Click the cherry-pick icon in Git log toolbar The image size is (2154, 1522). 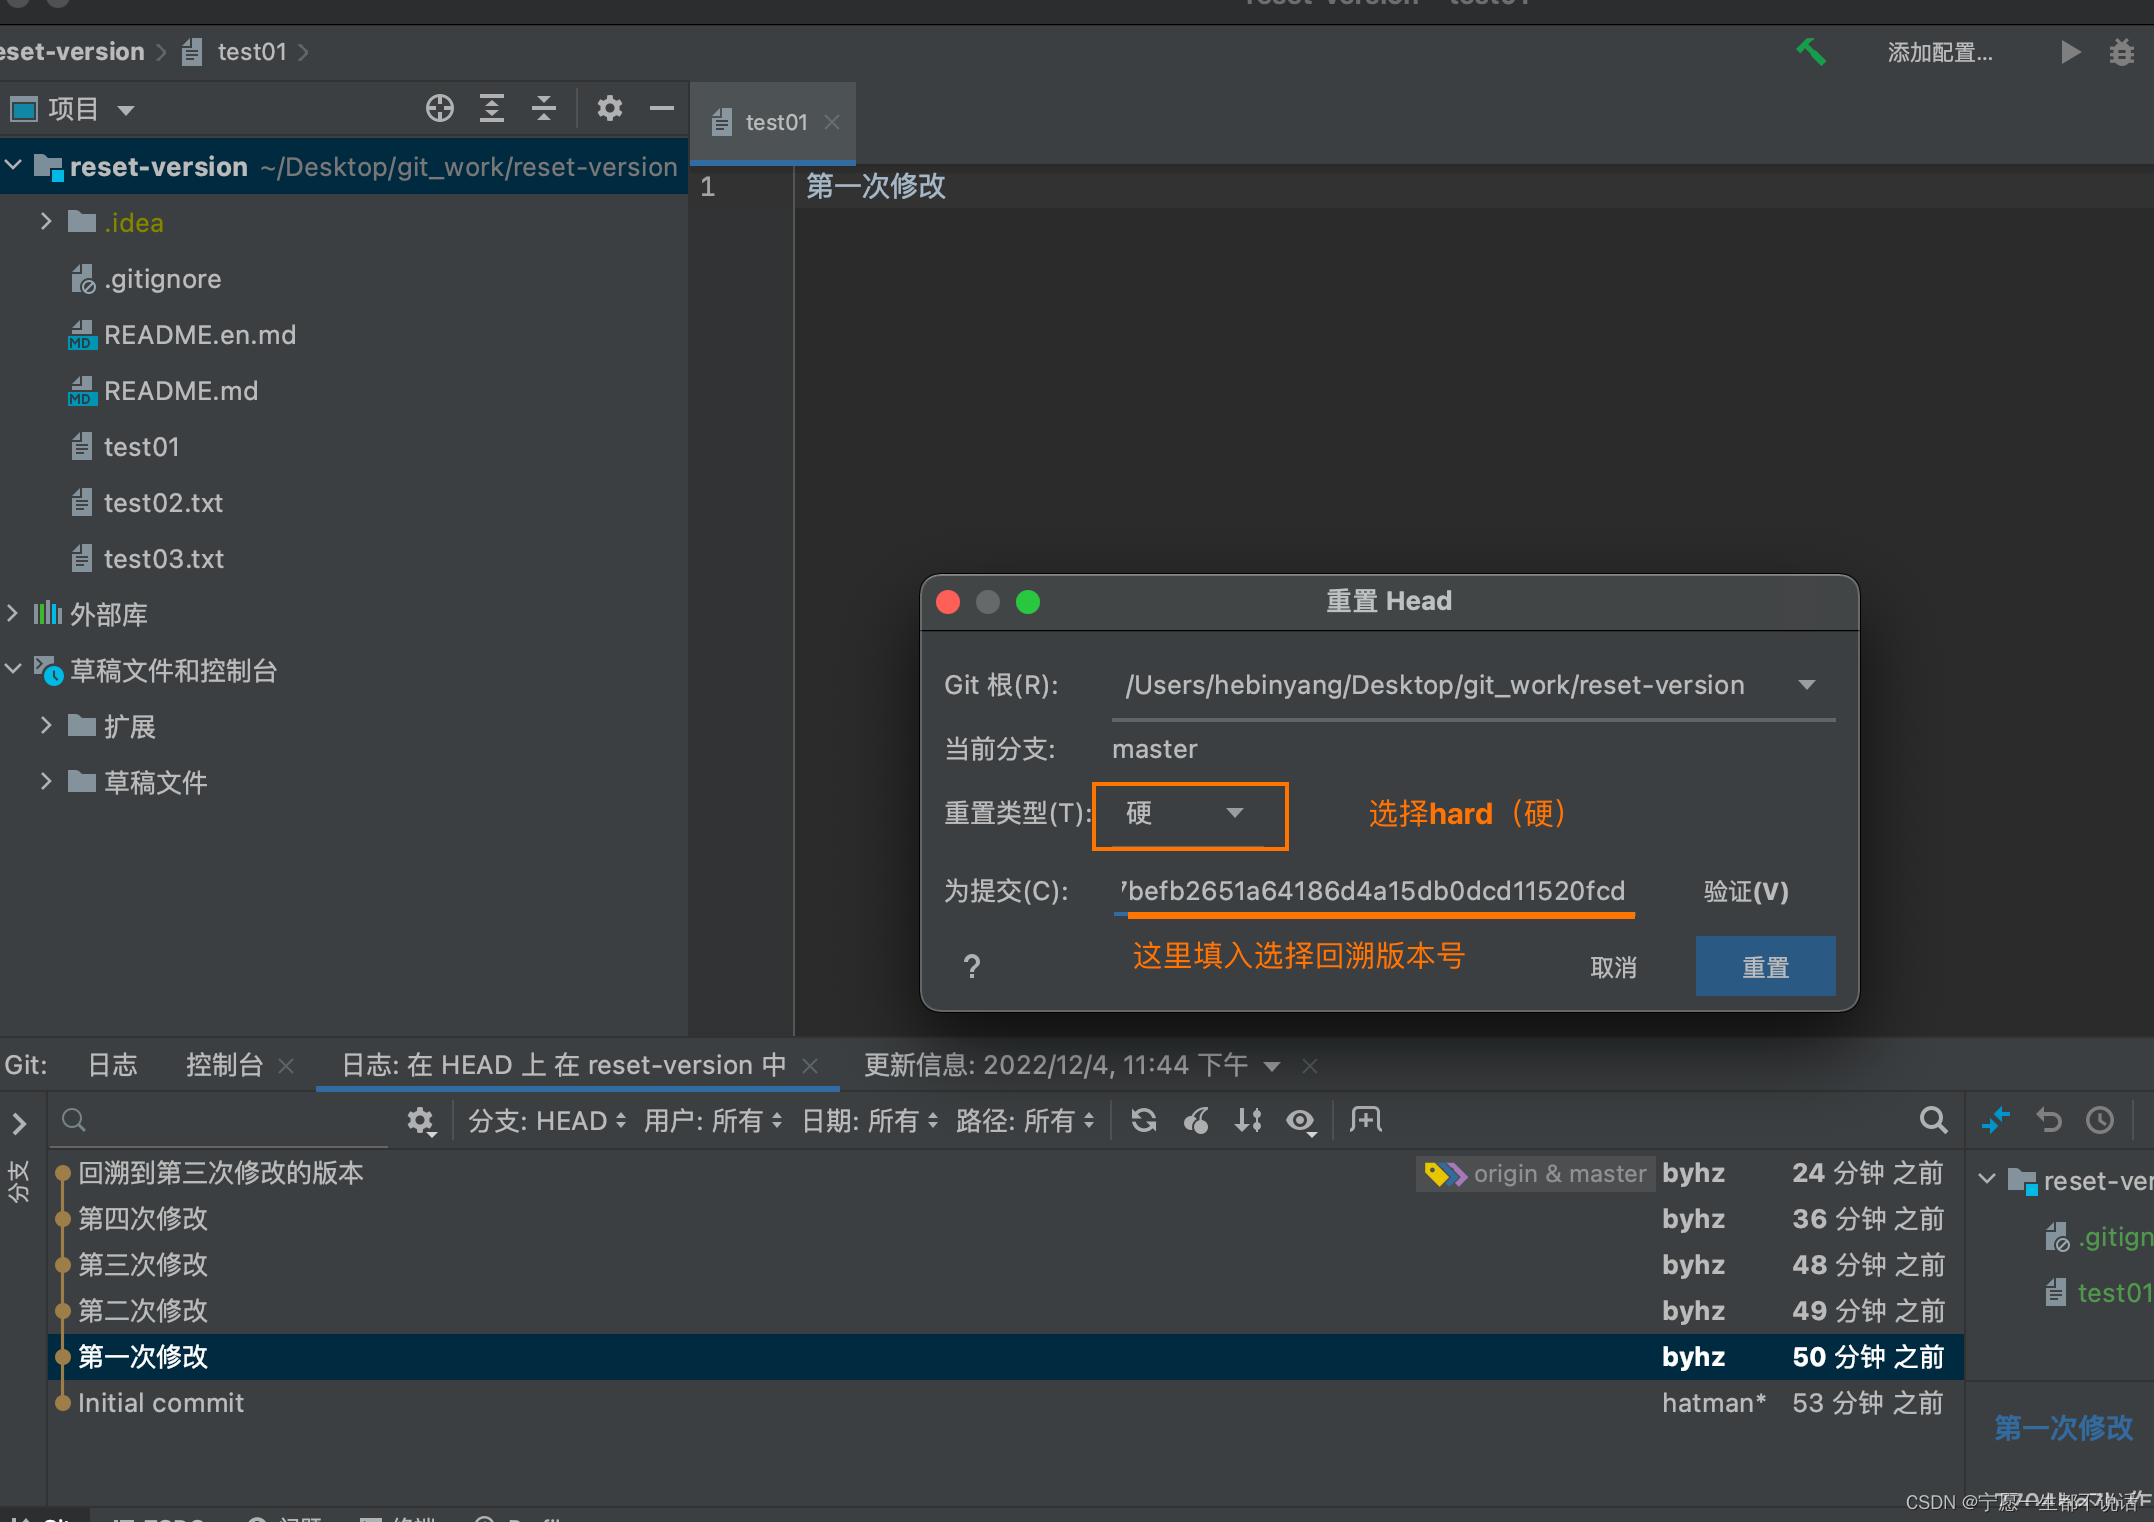click(x=1196, y=1121)
